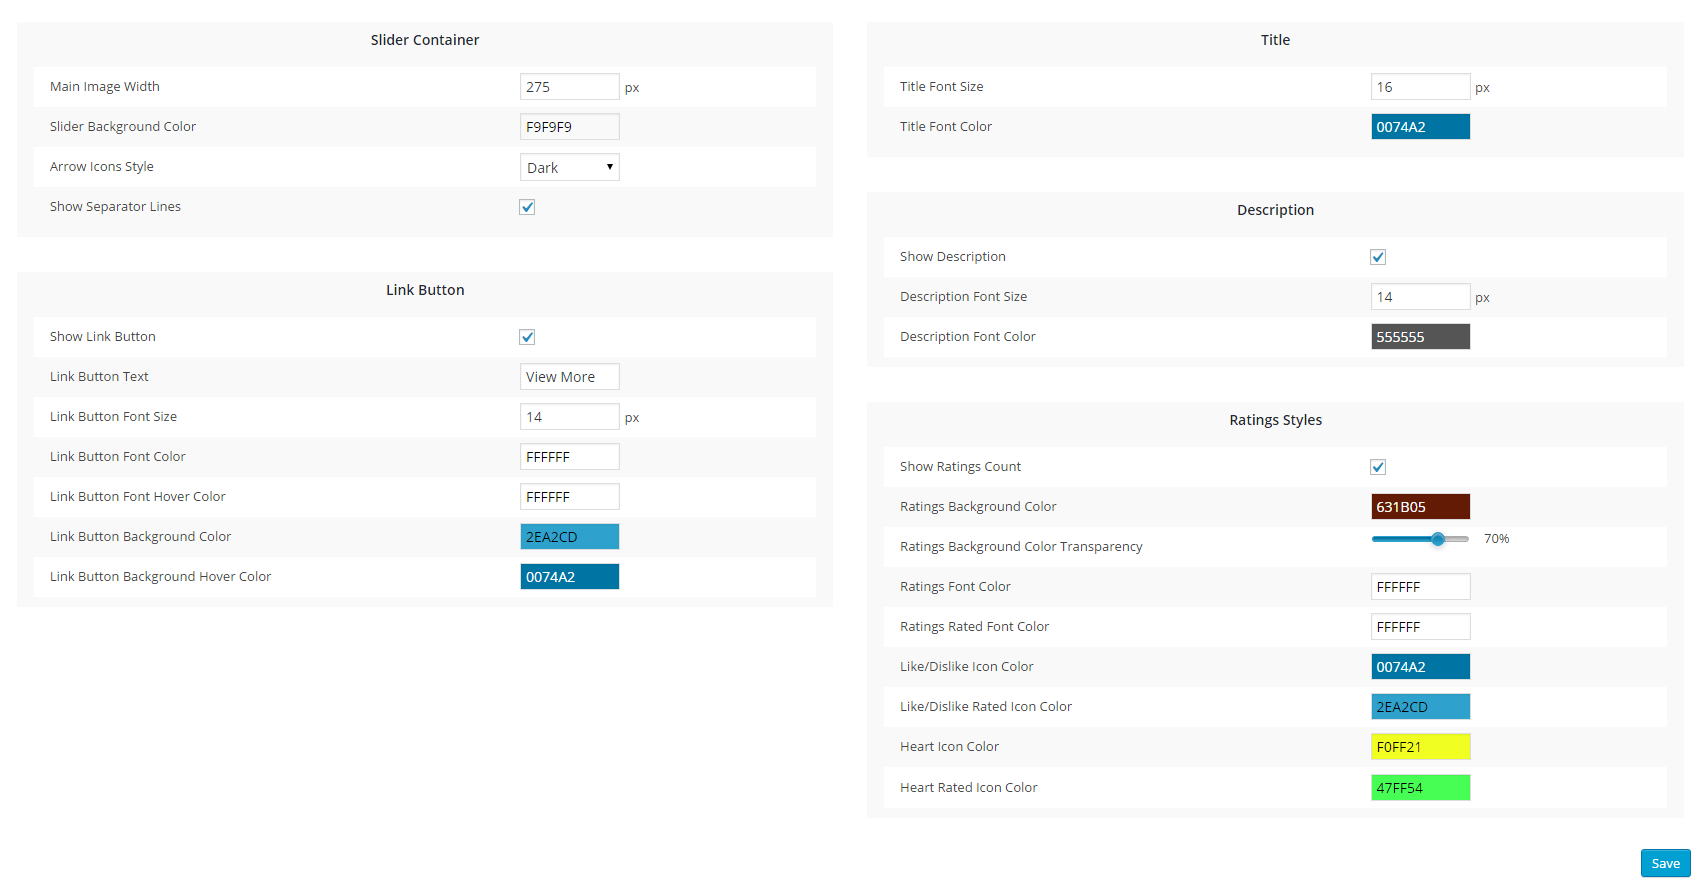This screenshot has width=1701, height=882.
Task: Click the Like/Dislike Rated Icon Color swatch
Action: [x=1420, y=707]
